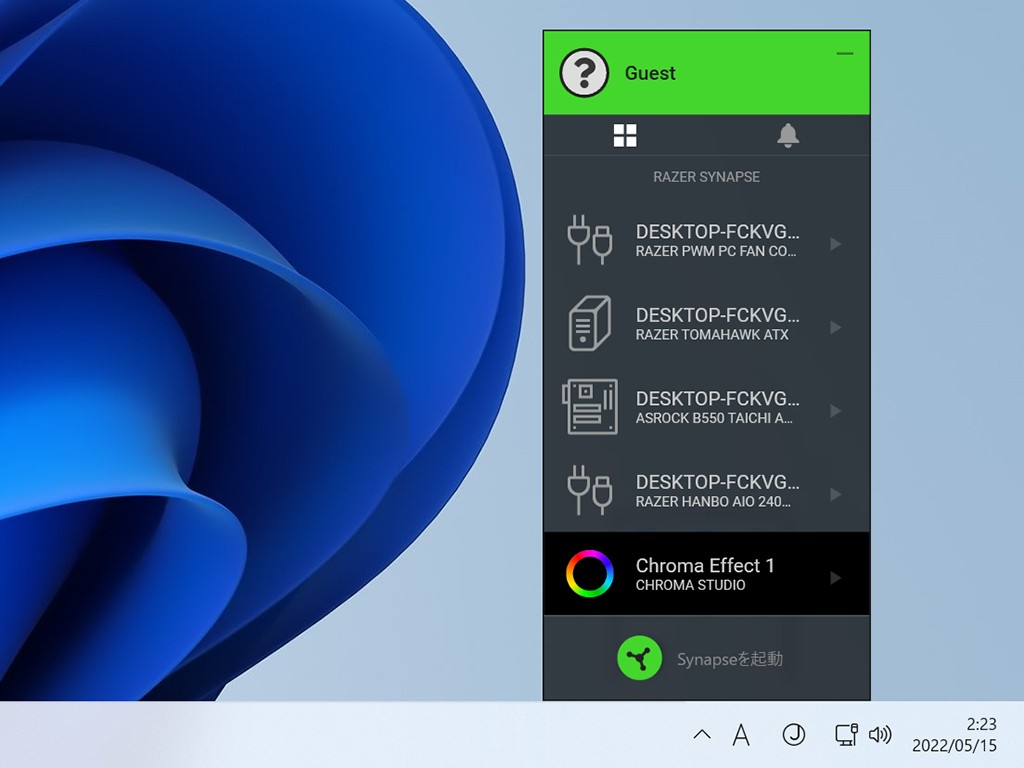Open the taskbar clock and date
The width and height of the screenshot is (1024, 768).
(x=954, y=735)
